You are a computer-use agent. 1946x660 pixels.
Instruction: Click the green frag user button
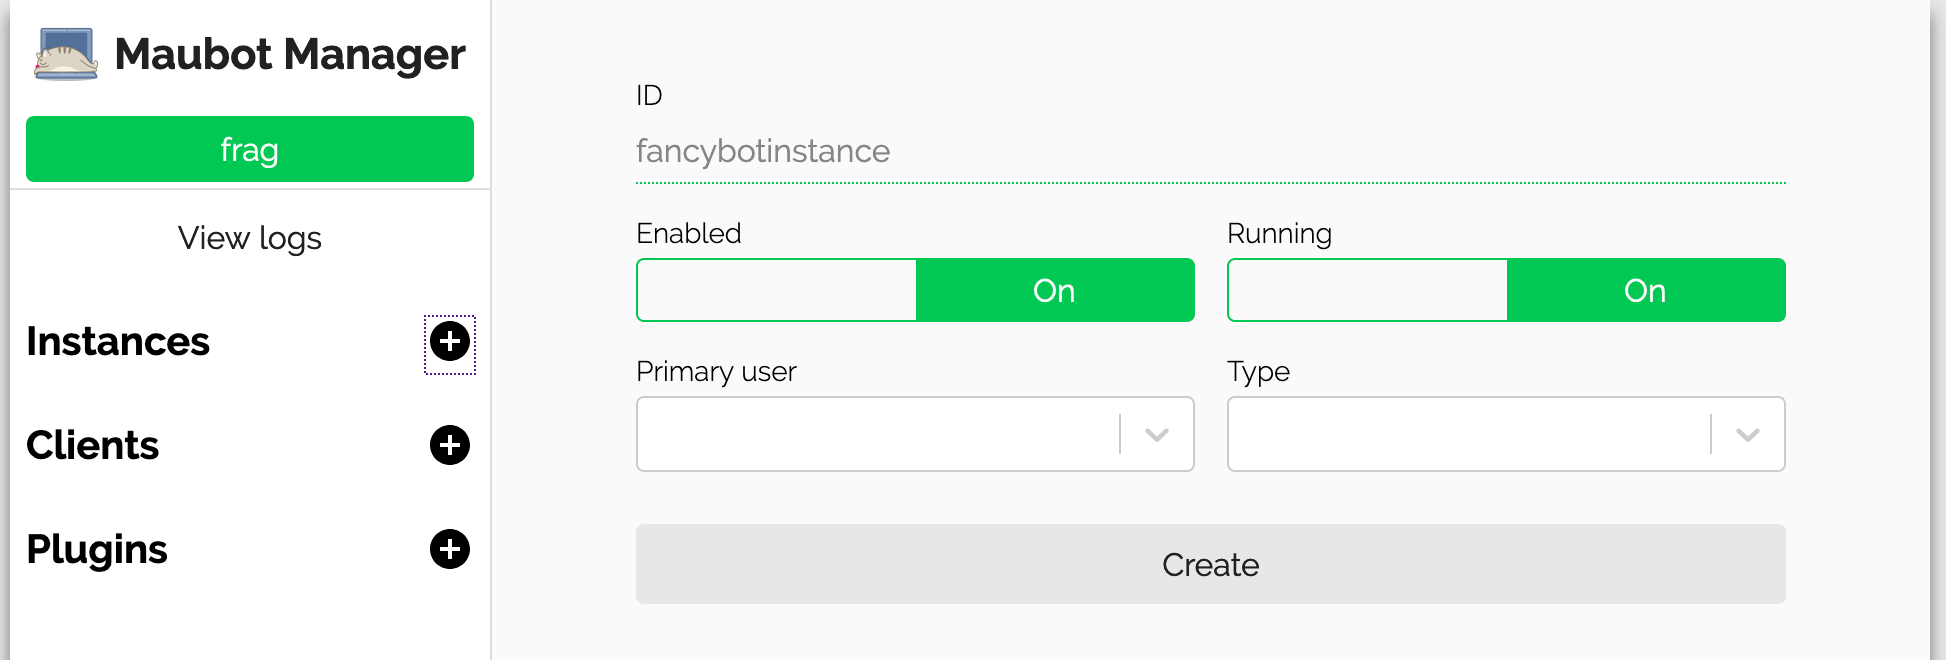(250, 149)
